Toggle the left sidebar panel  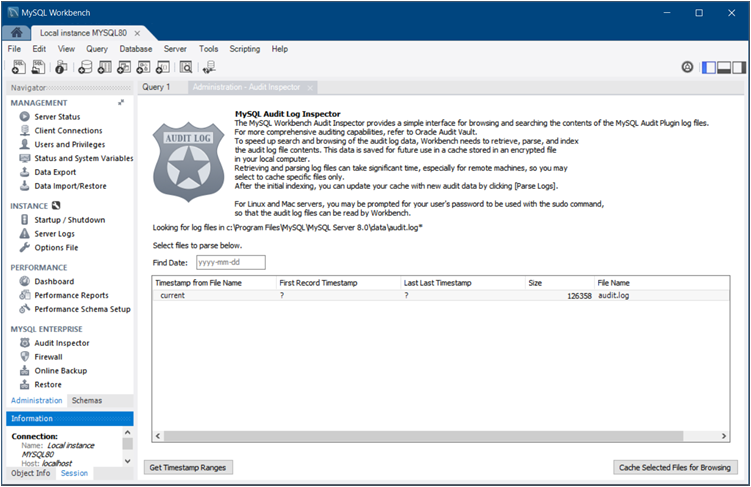click(709, 68)
